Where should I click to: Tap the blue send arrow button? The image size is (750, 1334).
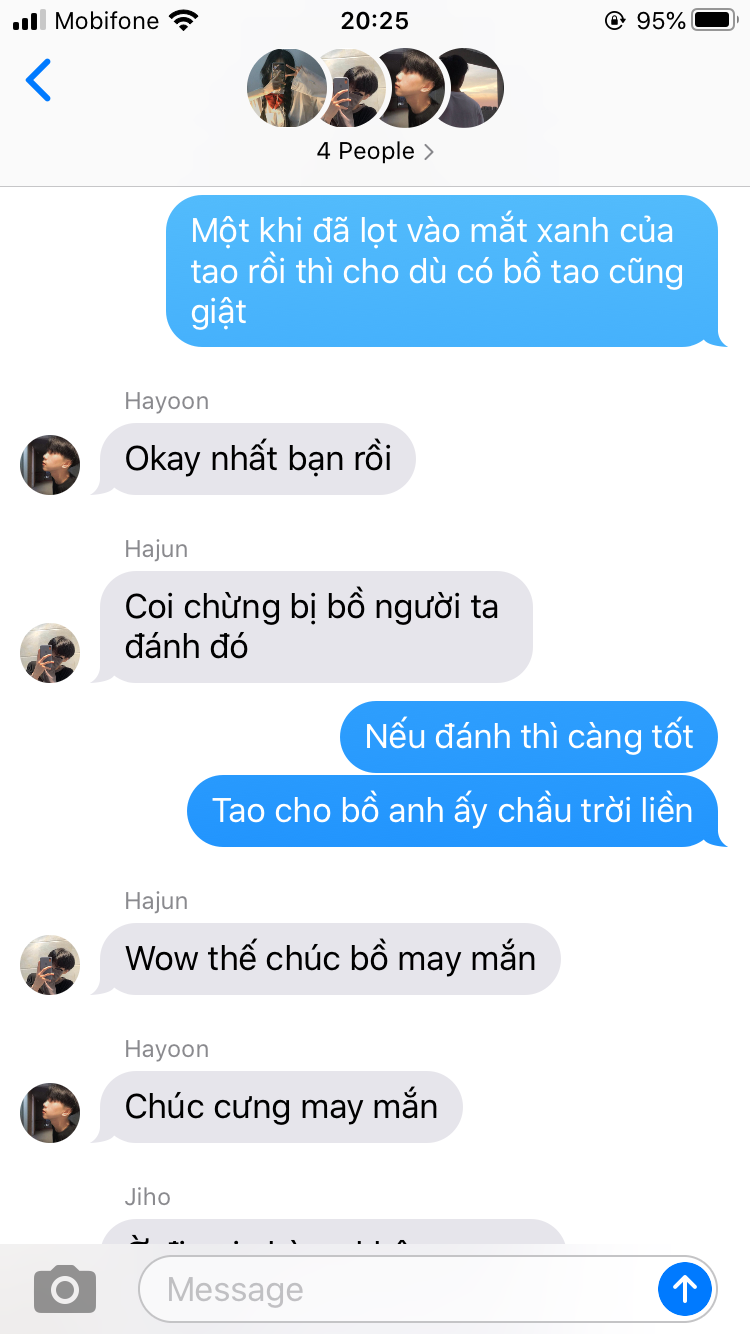pyautogui.click(x=685, y=1289)
